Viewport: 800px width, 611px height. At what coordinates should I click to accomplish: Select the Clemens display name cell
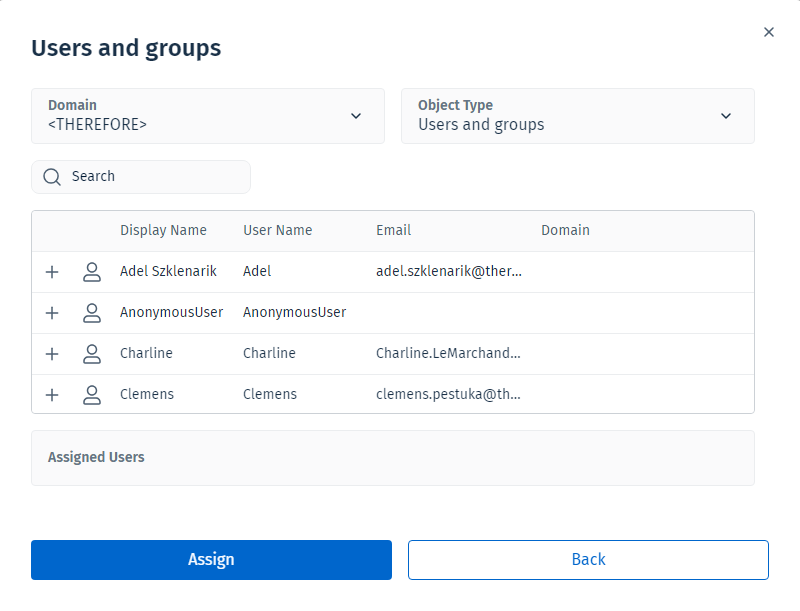(x=147, y=394)
